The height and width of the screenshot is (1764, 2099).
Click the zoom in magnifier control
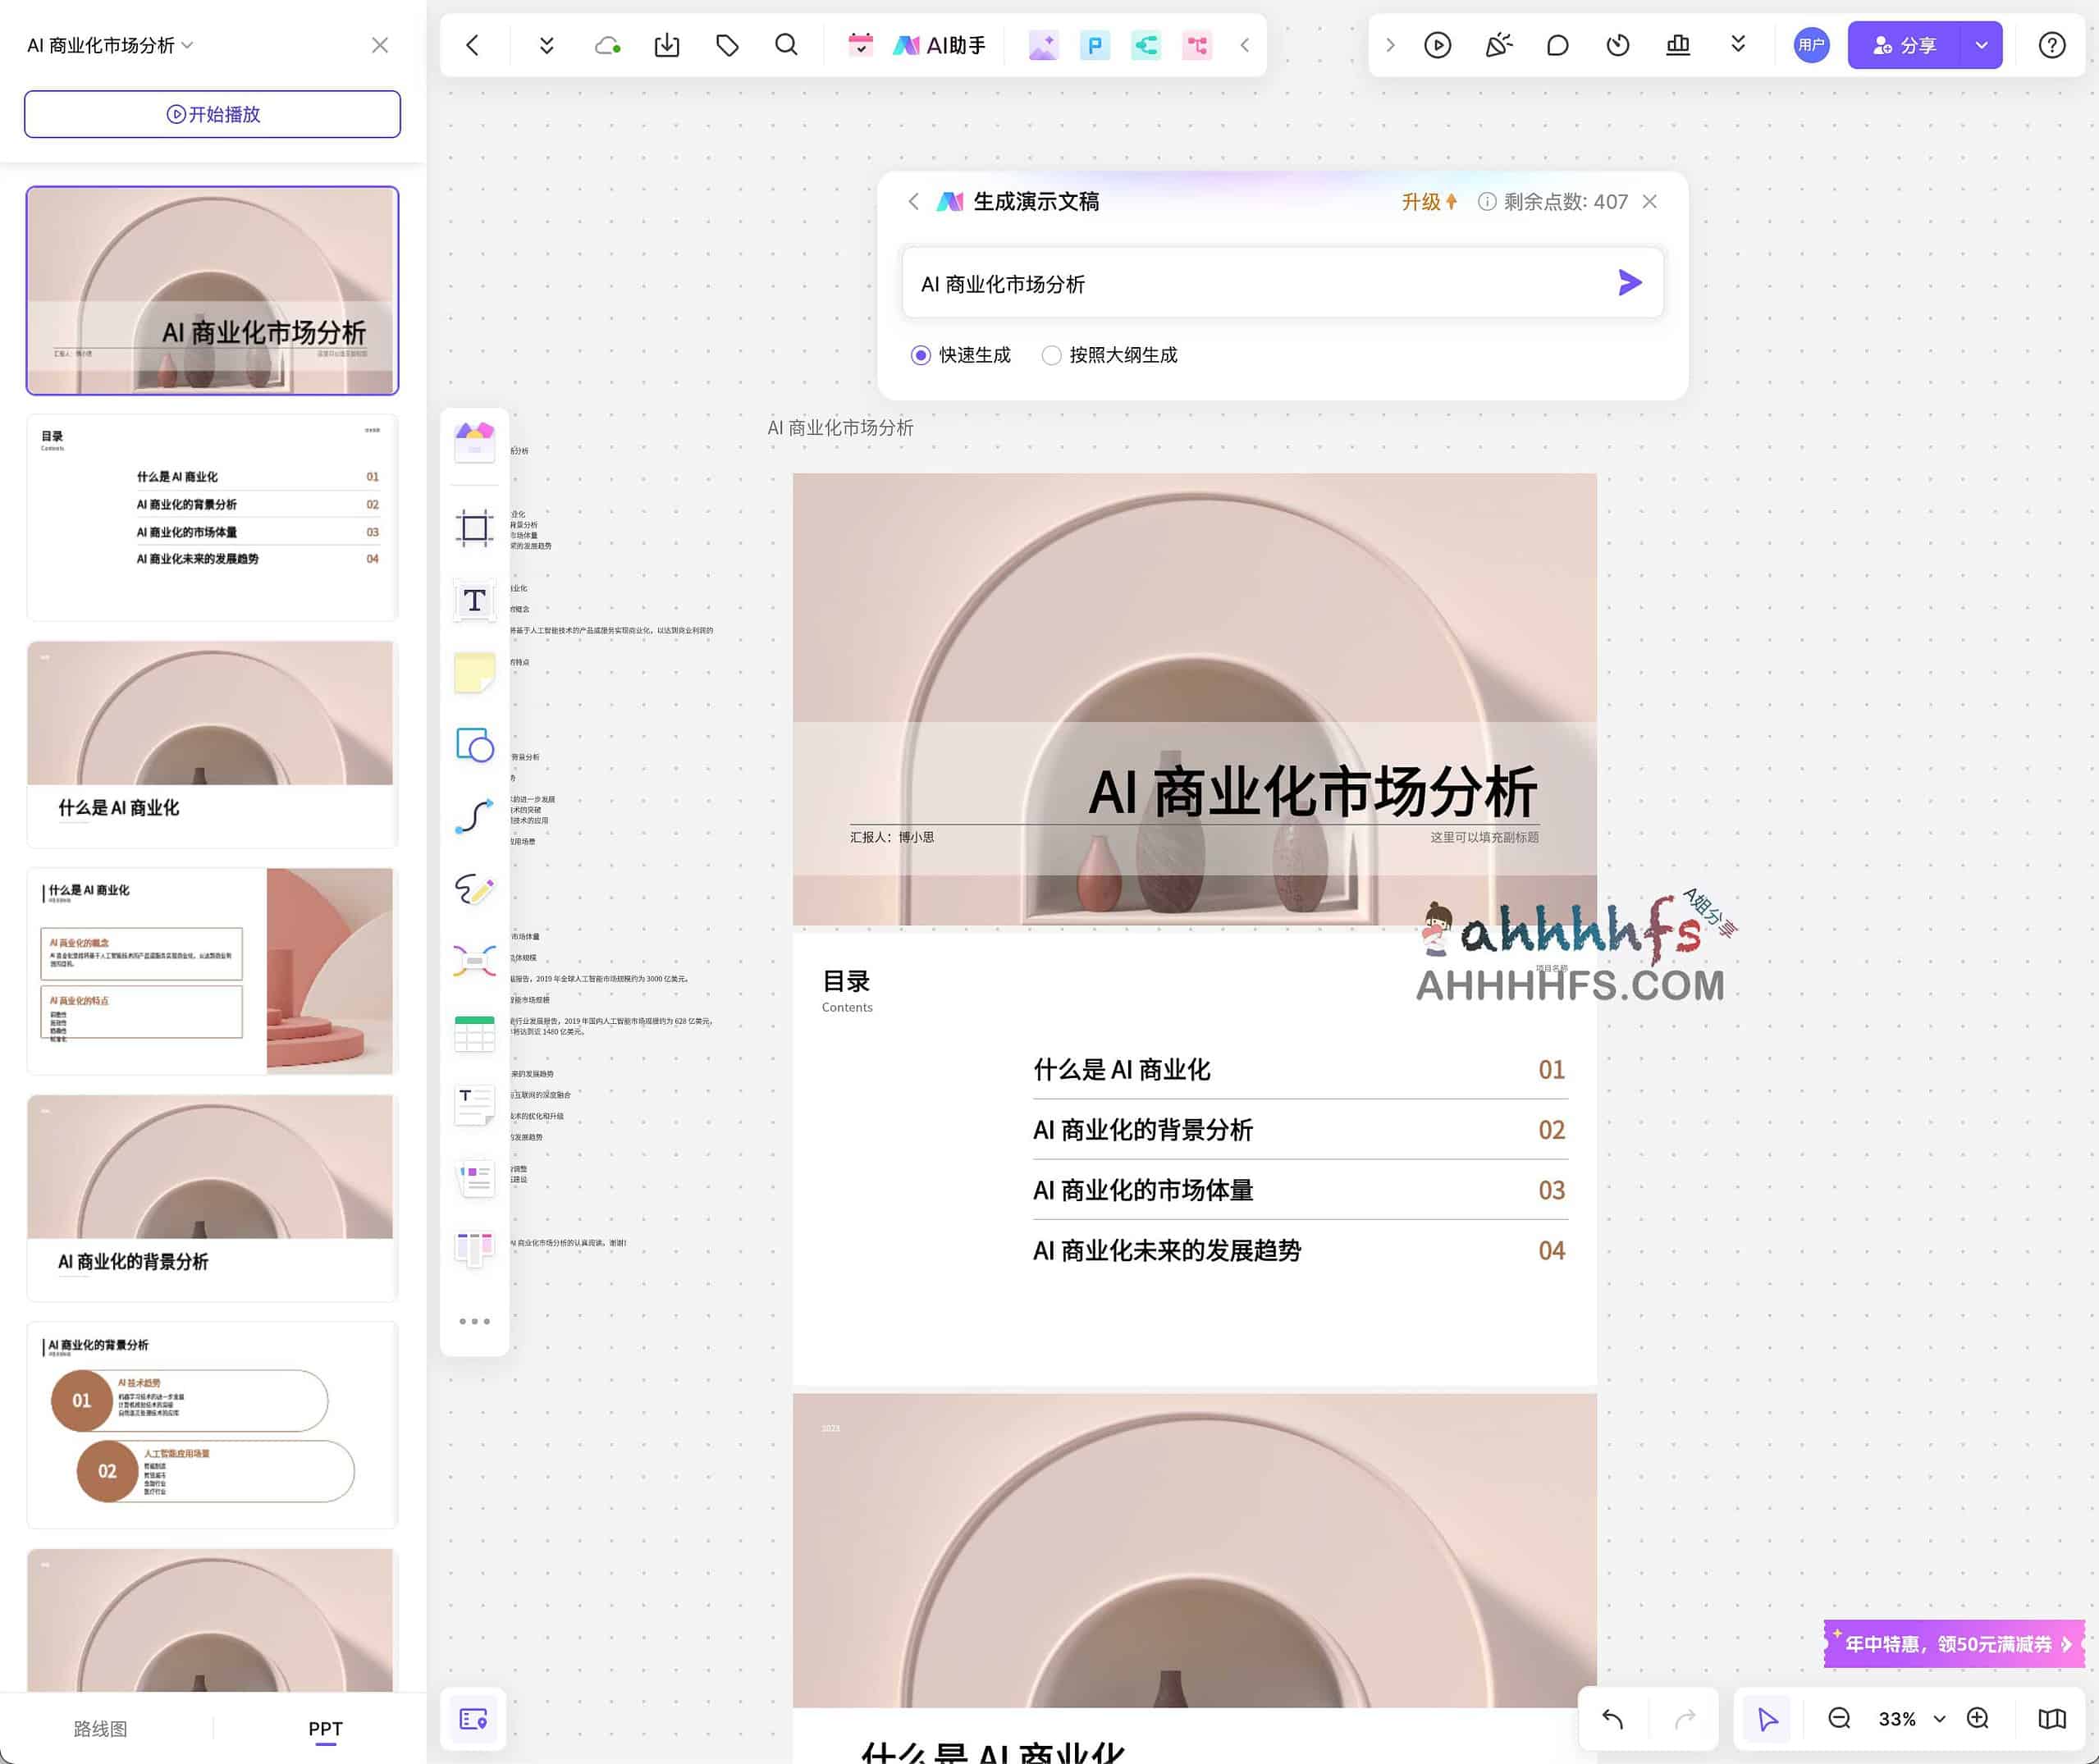coord(1977,1719)
